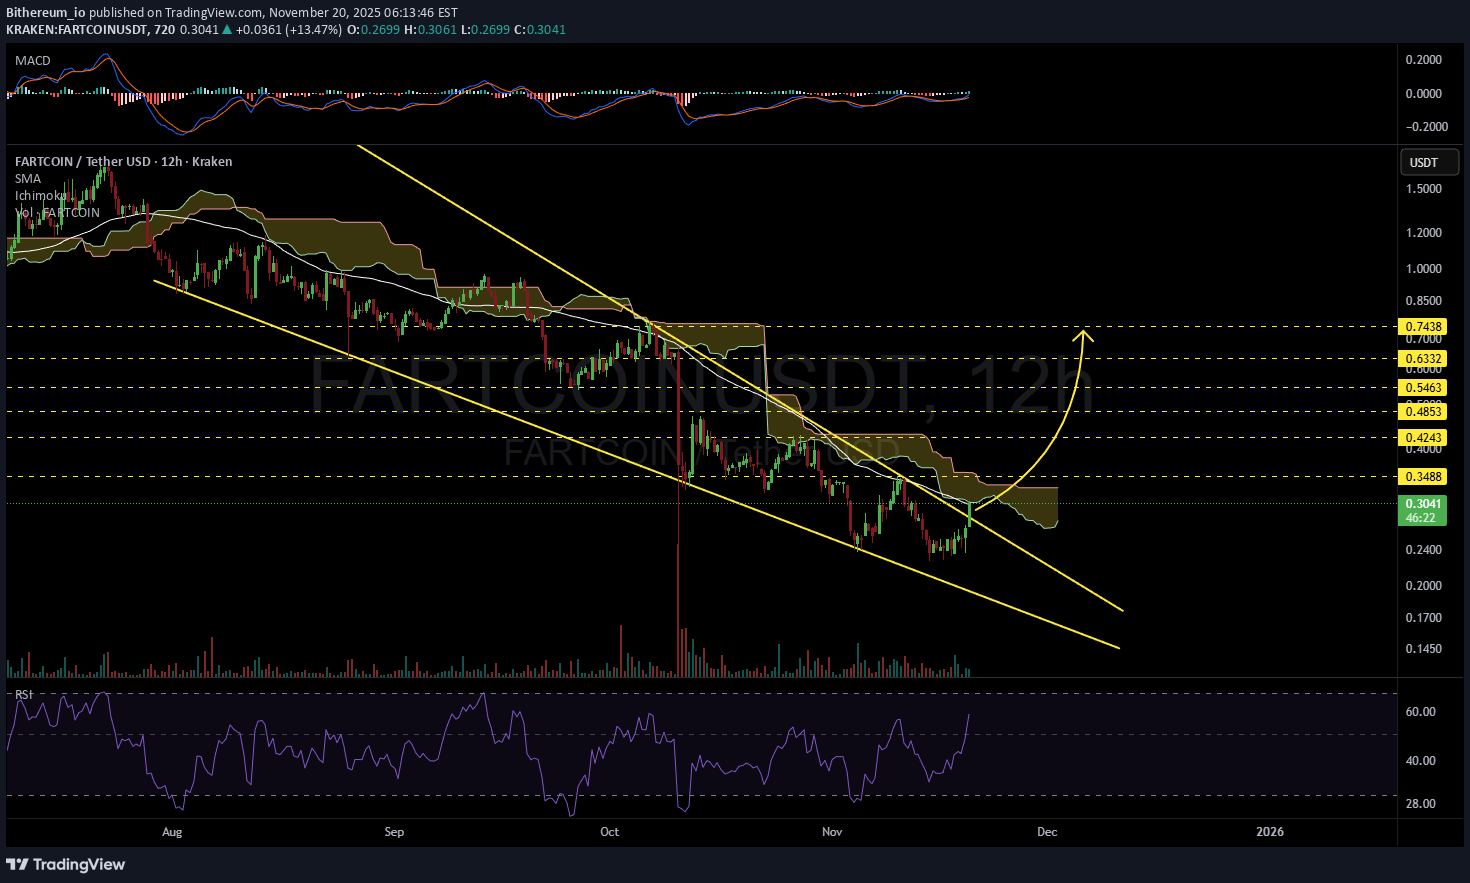Select the 2026 marker on time axis
Screen dimensions: 1470x883
(1269, 832)
